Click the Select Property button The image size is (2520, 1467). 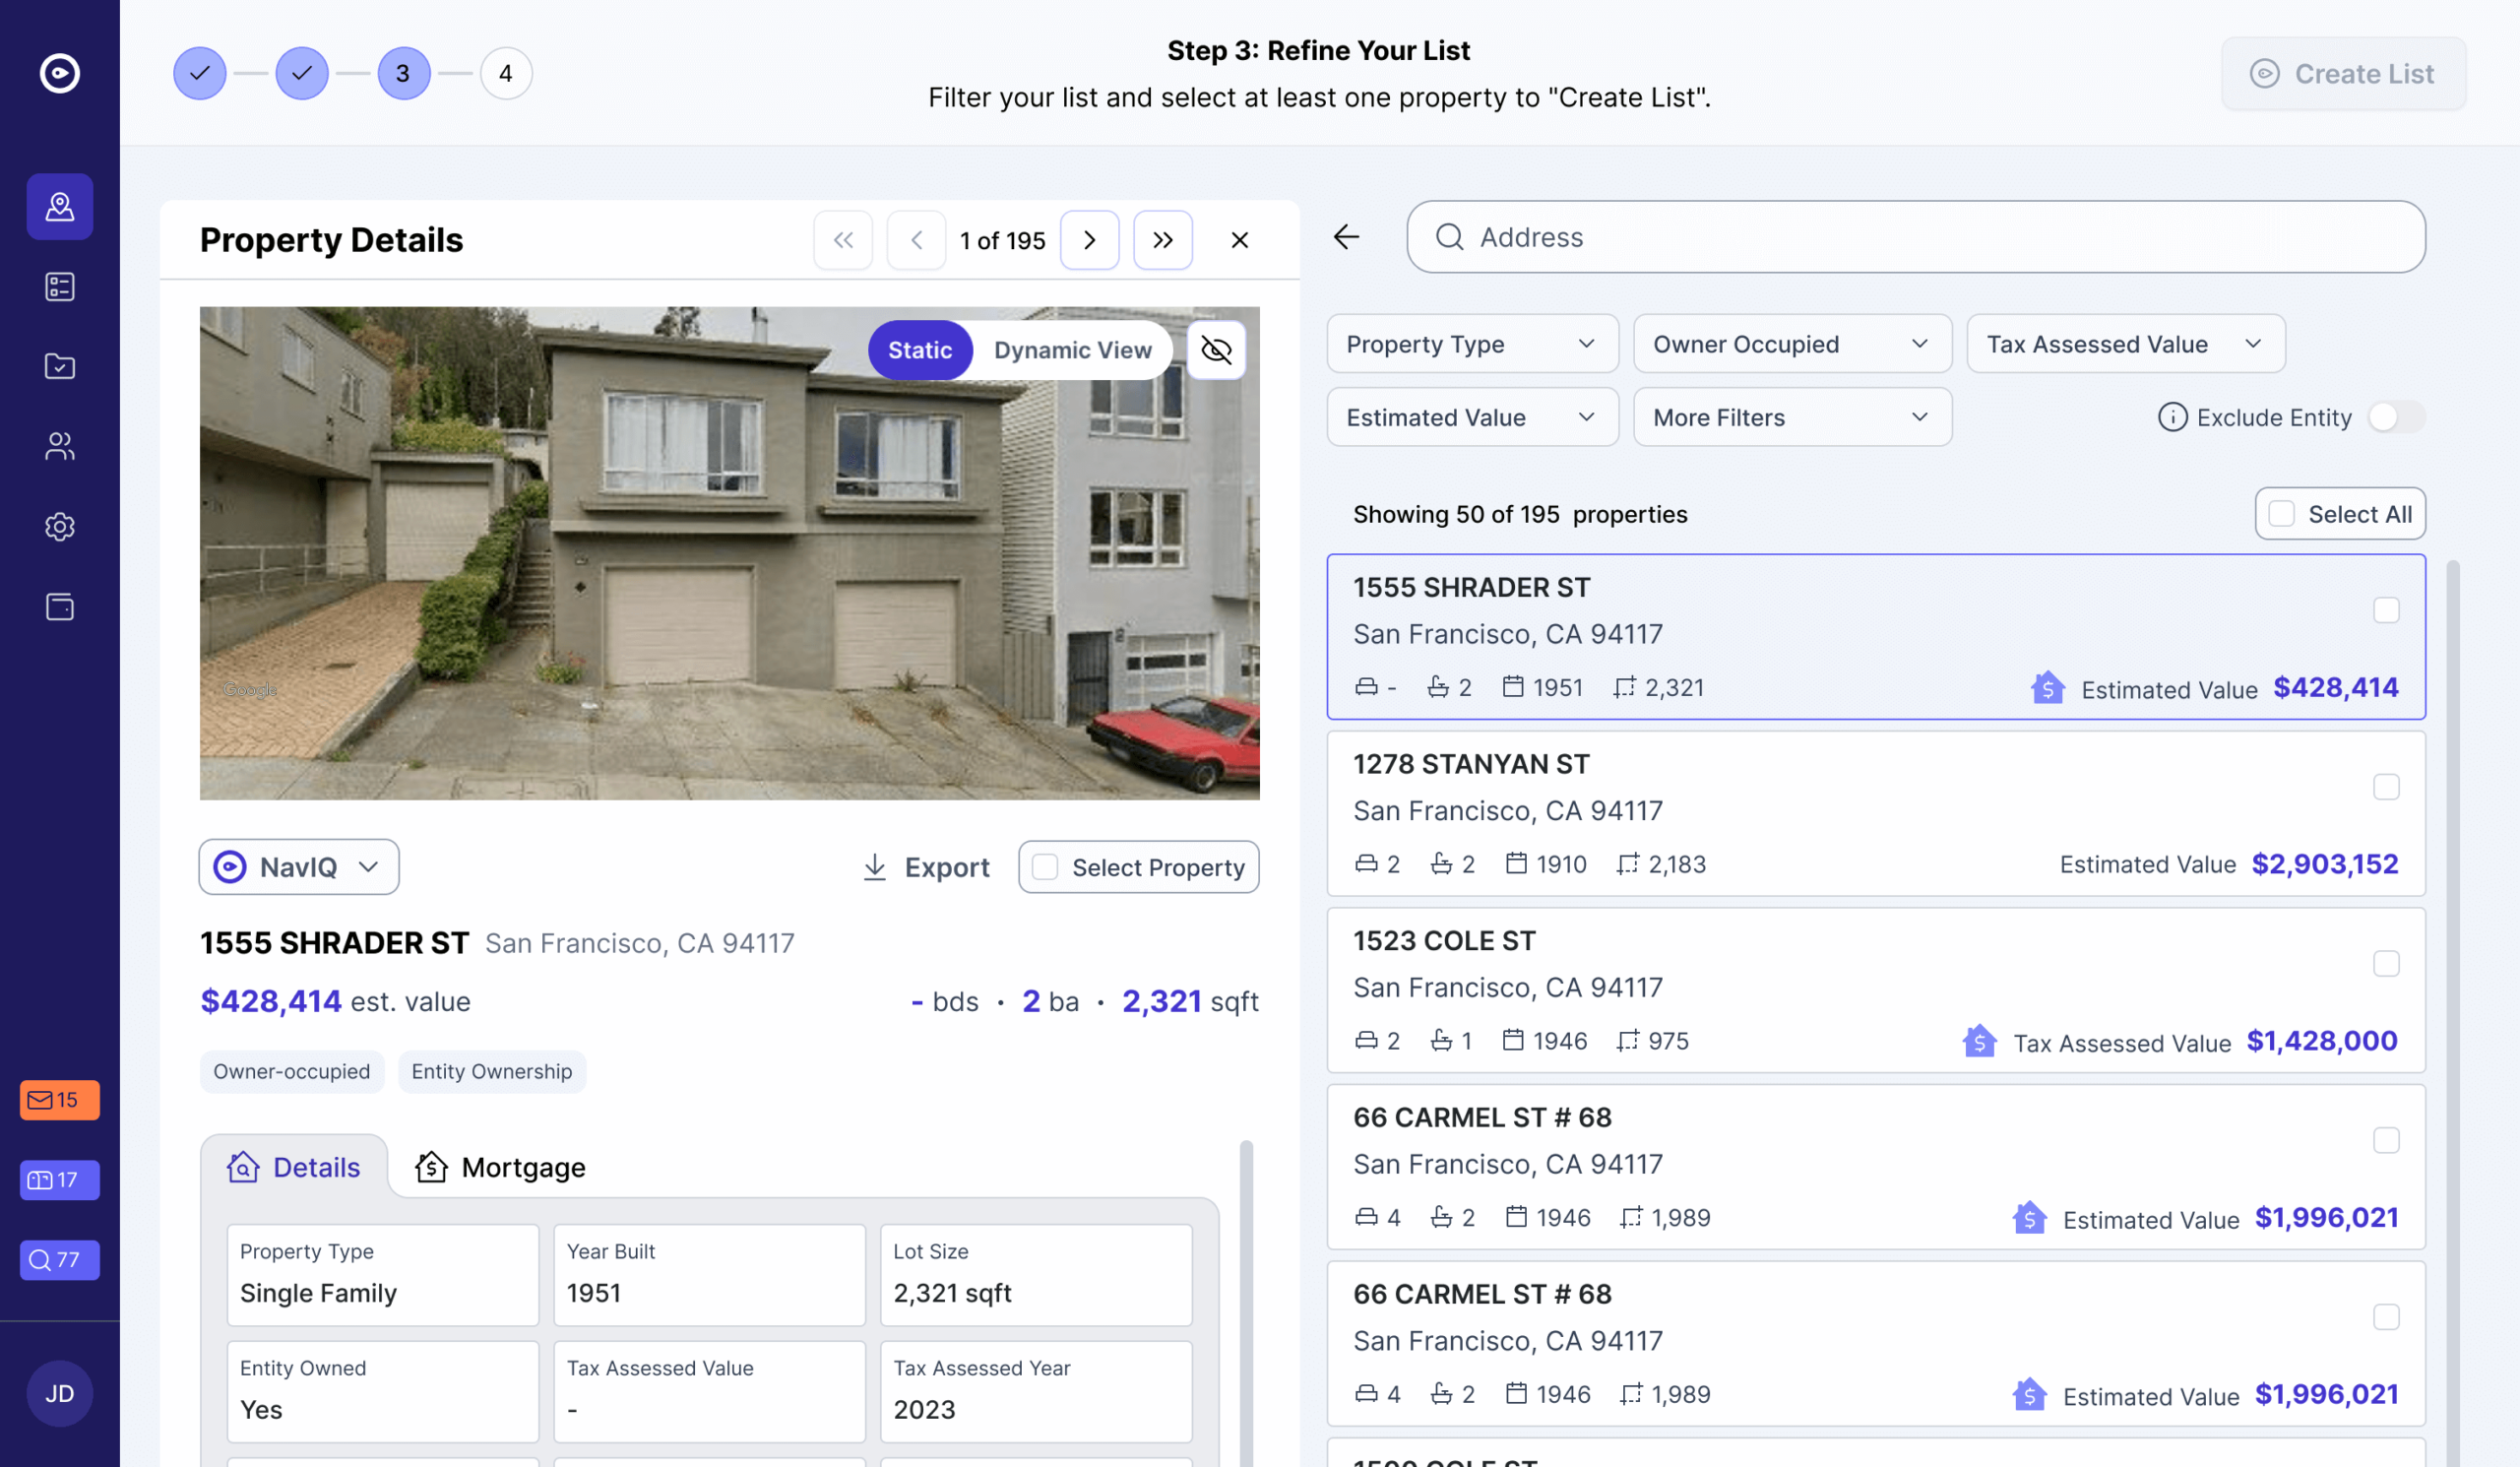(x=1138, y=867)
